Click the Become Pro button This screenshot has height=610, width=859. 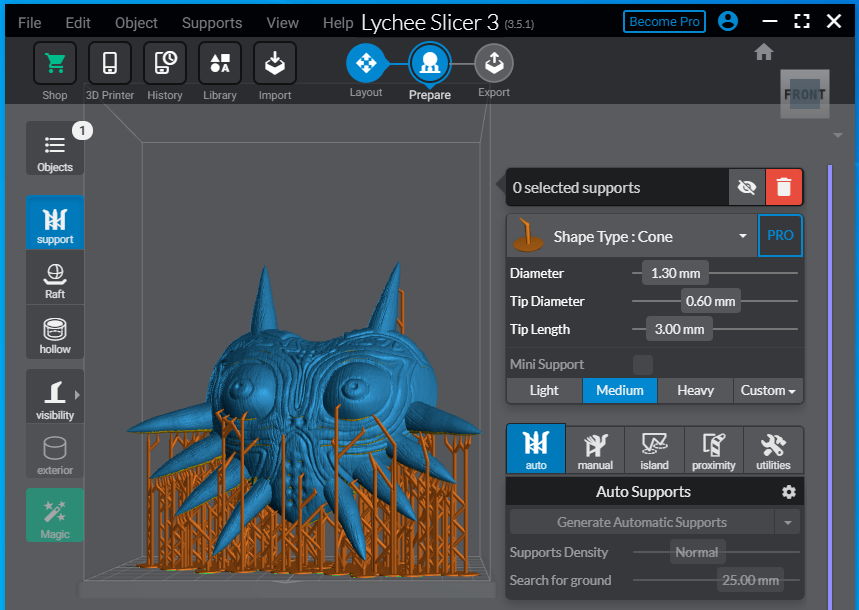[x=664, y=21]
